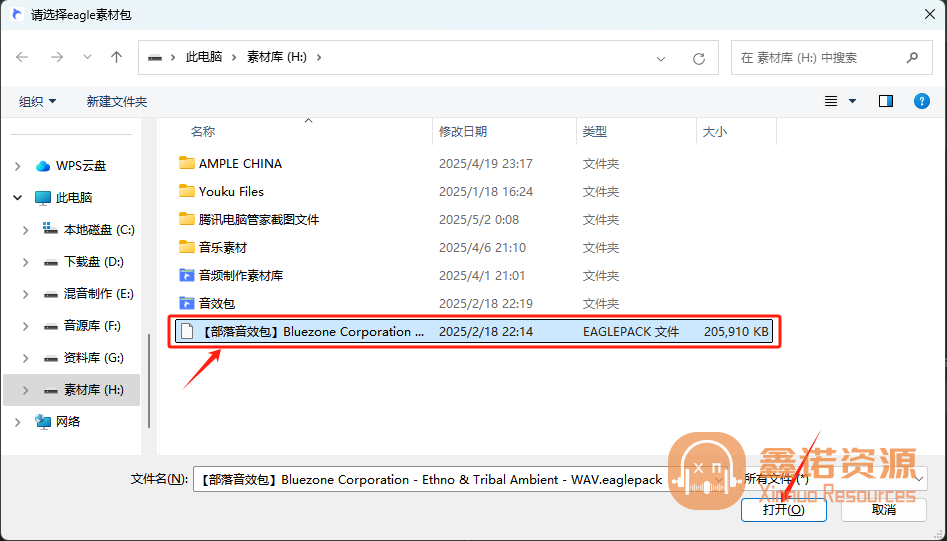Click the search magnifier icon
This screenshot has height=541, width=947.
click(911, 58)
